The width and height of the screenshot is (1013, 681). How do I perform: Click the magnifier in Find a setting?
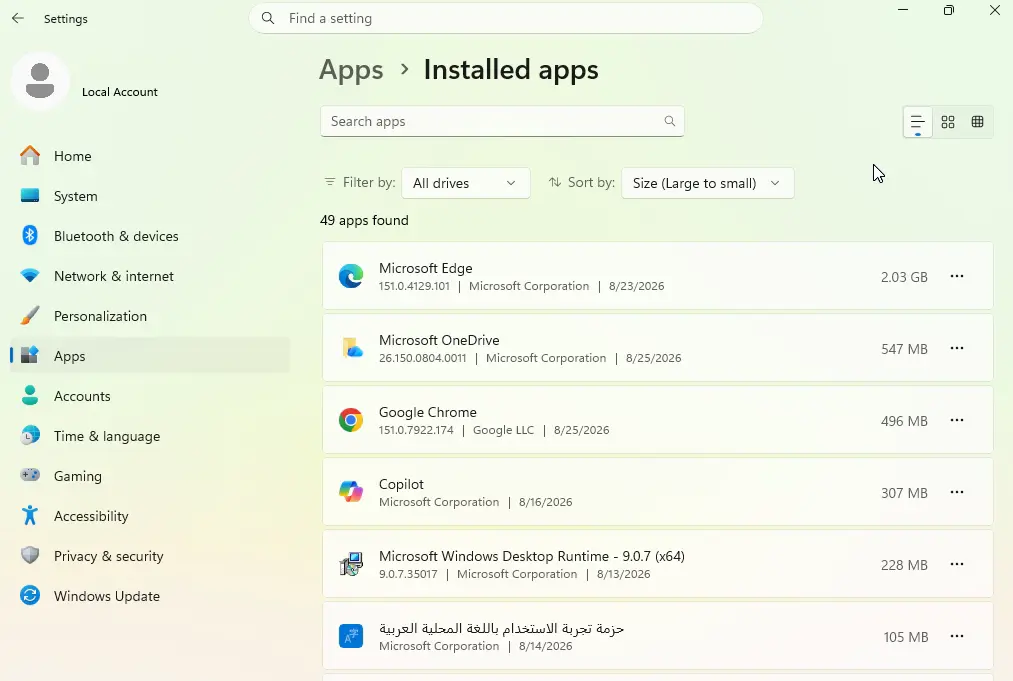(x=268, y=18)
